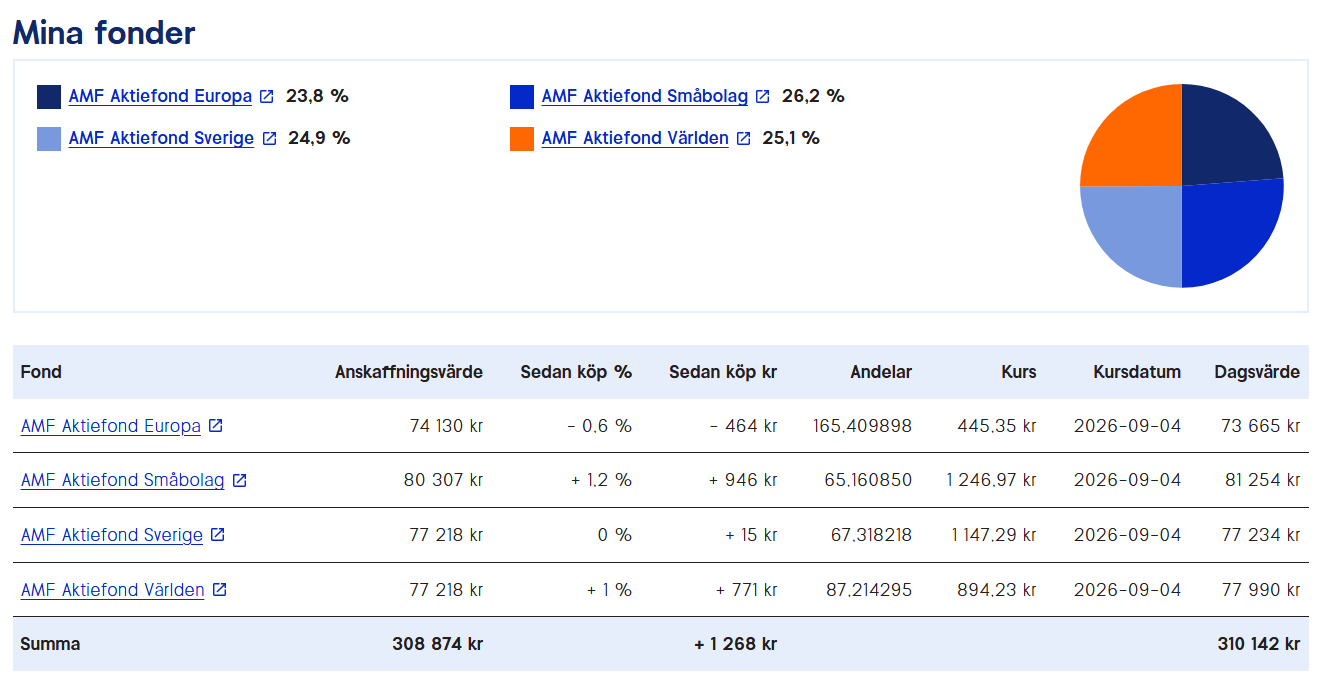Click external link icon beside Världen legend
Image resolution: width=1323 pixels, height=681 pixels.
click(743, 139)
